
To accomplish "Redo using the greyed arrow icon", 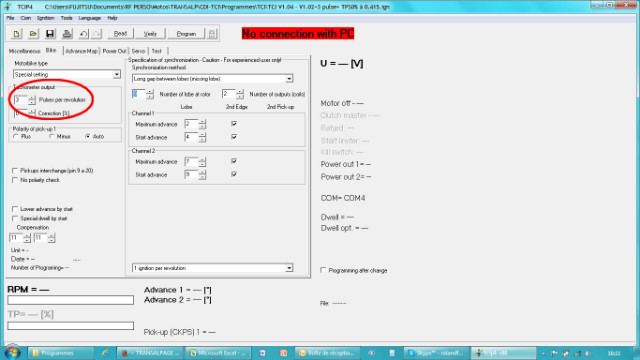I will tap(97, 34).
